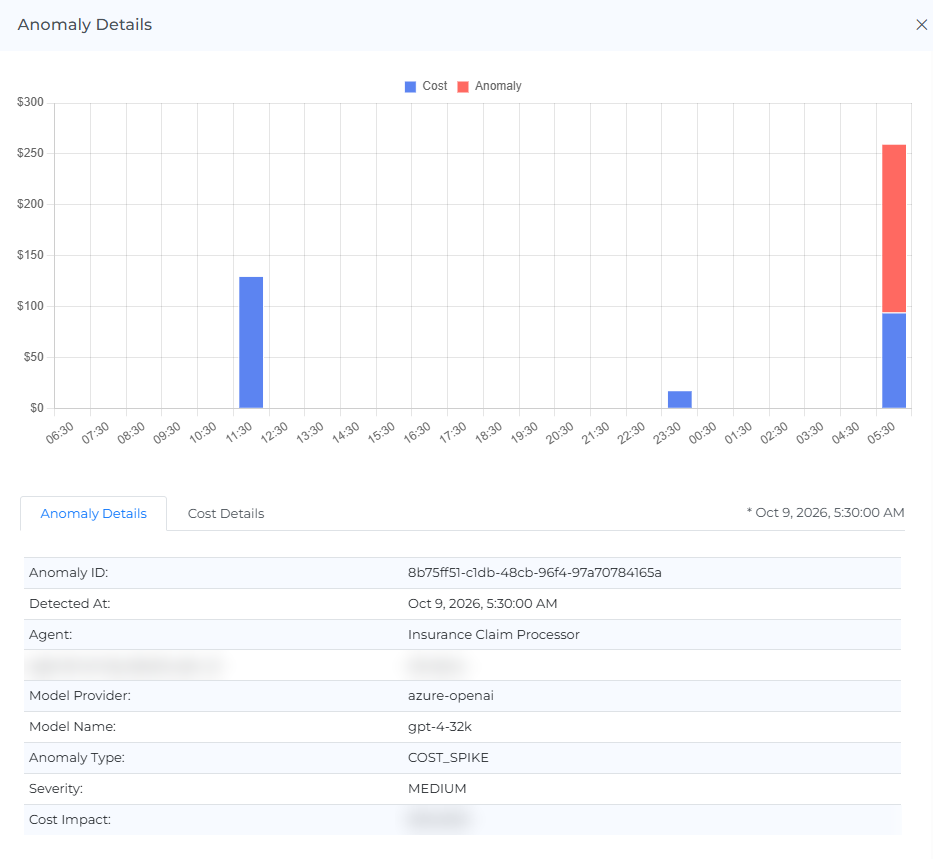The width and height of the screenshot is (933, 859).
Task: Click the Model Provider field label
Action: (80, 696)
